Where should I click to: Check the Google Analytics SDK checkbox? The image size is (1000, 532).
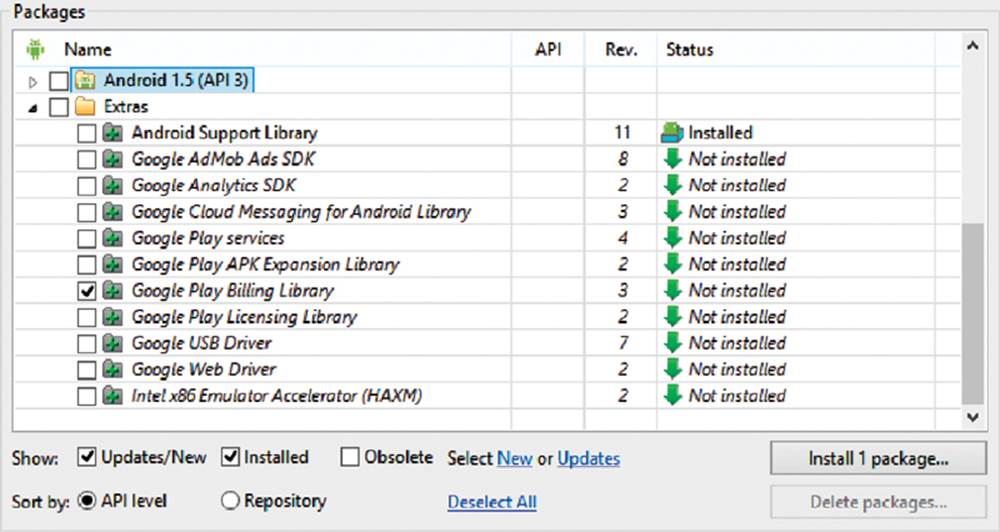(x=86, y=186)
